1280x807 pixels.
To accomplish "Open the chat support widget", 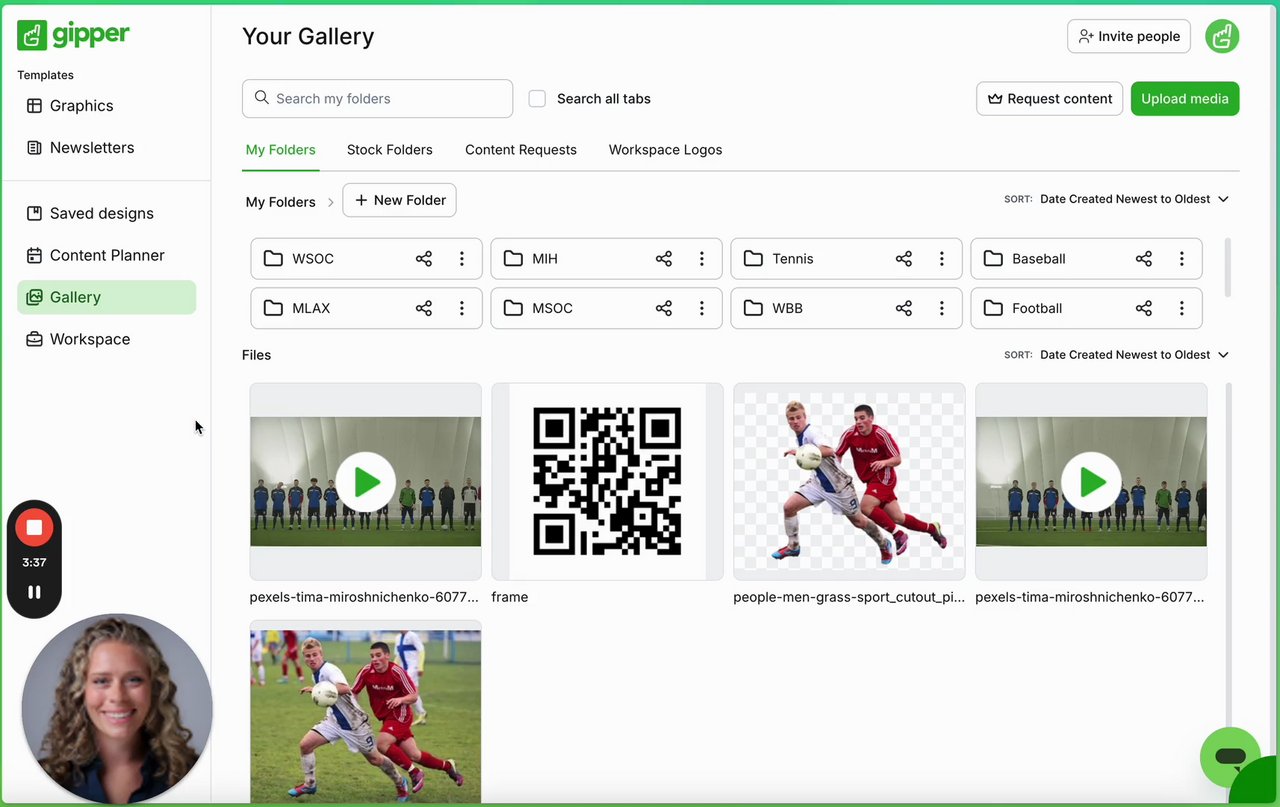I will [x=1230, y=757].
